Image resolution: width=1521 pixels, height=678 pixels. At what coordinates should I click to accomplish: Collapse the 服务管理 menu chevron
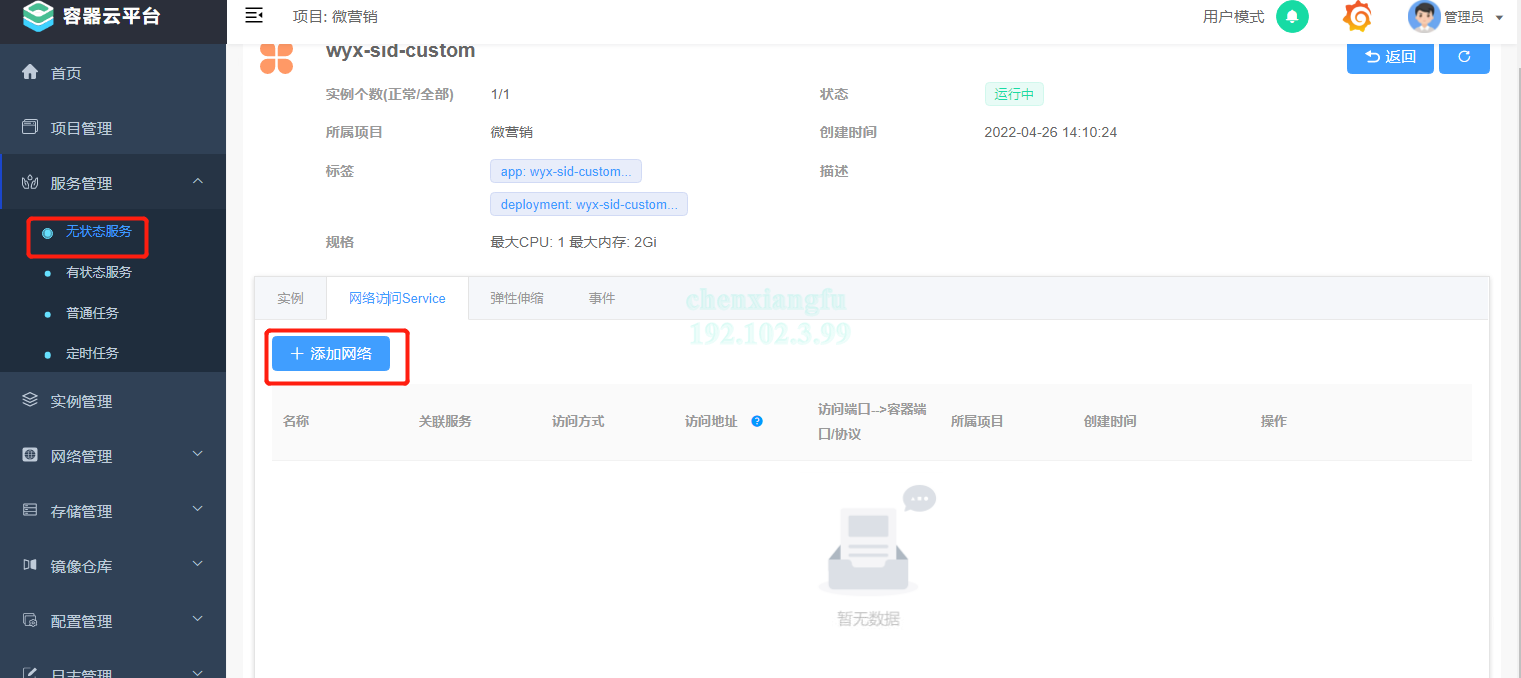[x=197, y=181]
